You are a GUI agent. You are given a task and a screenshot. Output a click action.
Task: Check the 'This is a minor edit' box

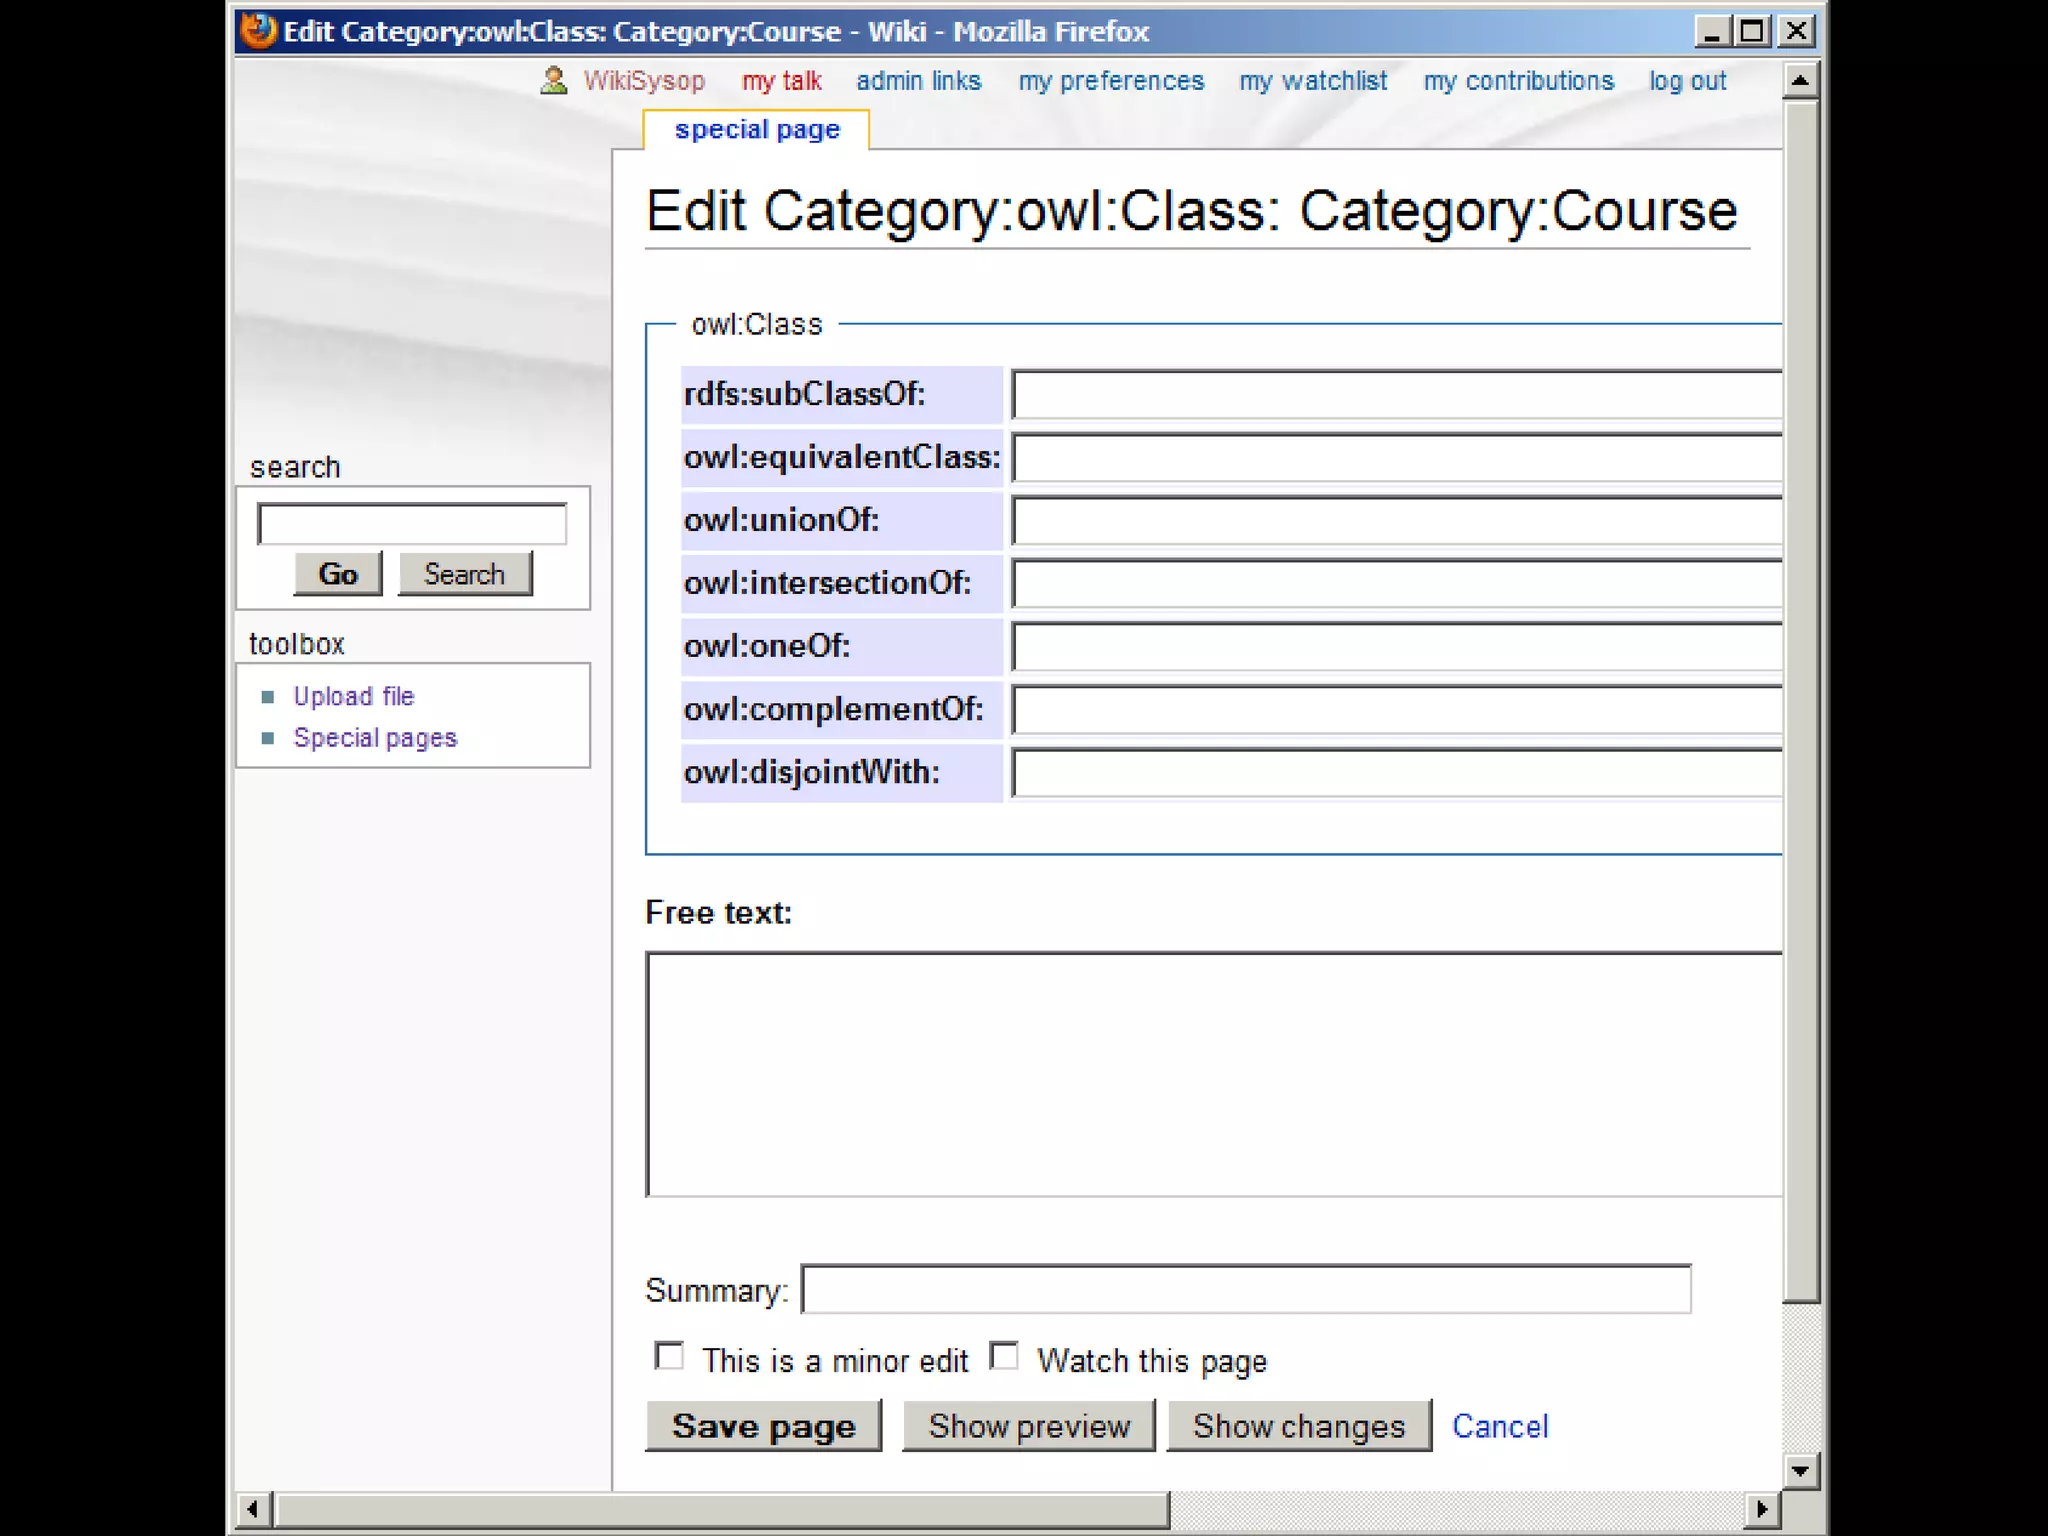click(669, 1356)
